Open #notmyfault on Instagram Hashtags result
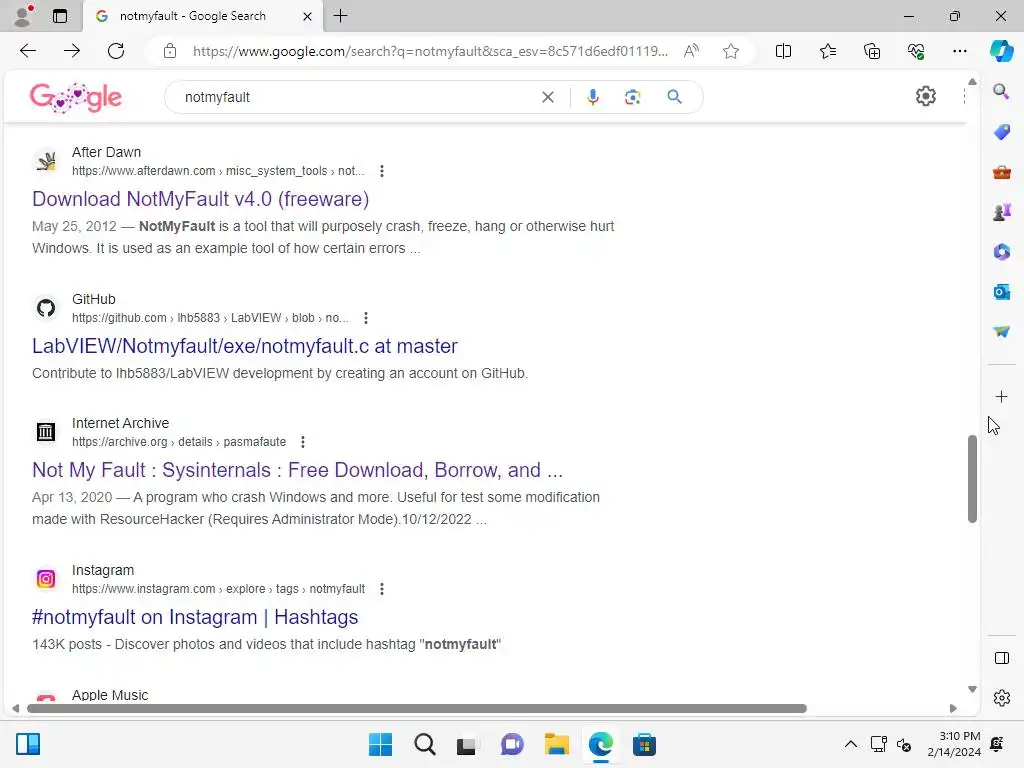 click(195, 617)
